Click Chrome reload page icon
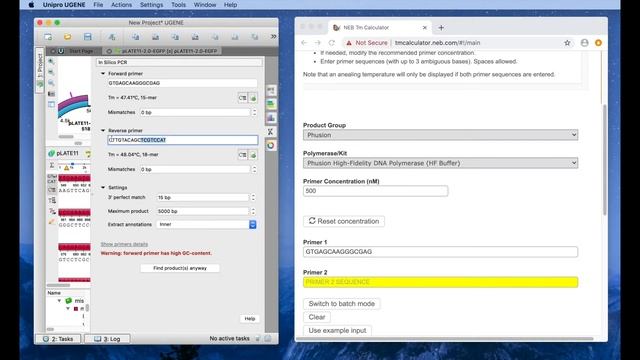The height and width of the screenshot is (360, 640). click(331, 43)
